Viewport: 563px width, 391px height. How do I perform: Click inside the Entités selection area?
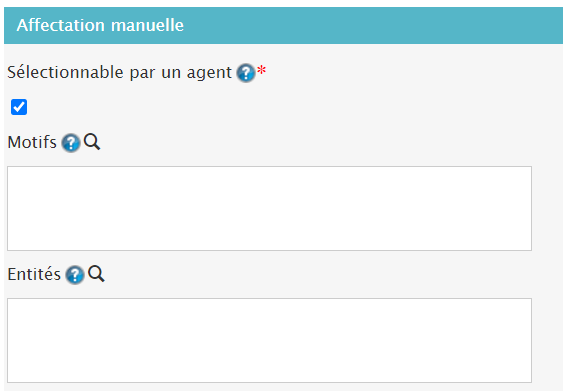point(269,340)
